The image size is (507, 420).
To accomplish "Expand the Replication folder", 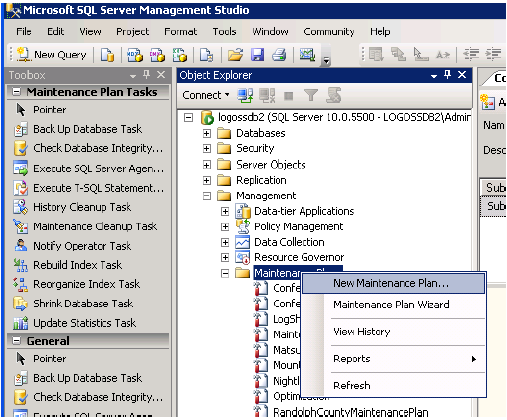I will pos(207,180).
